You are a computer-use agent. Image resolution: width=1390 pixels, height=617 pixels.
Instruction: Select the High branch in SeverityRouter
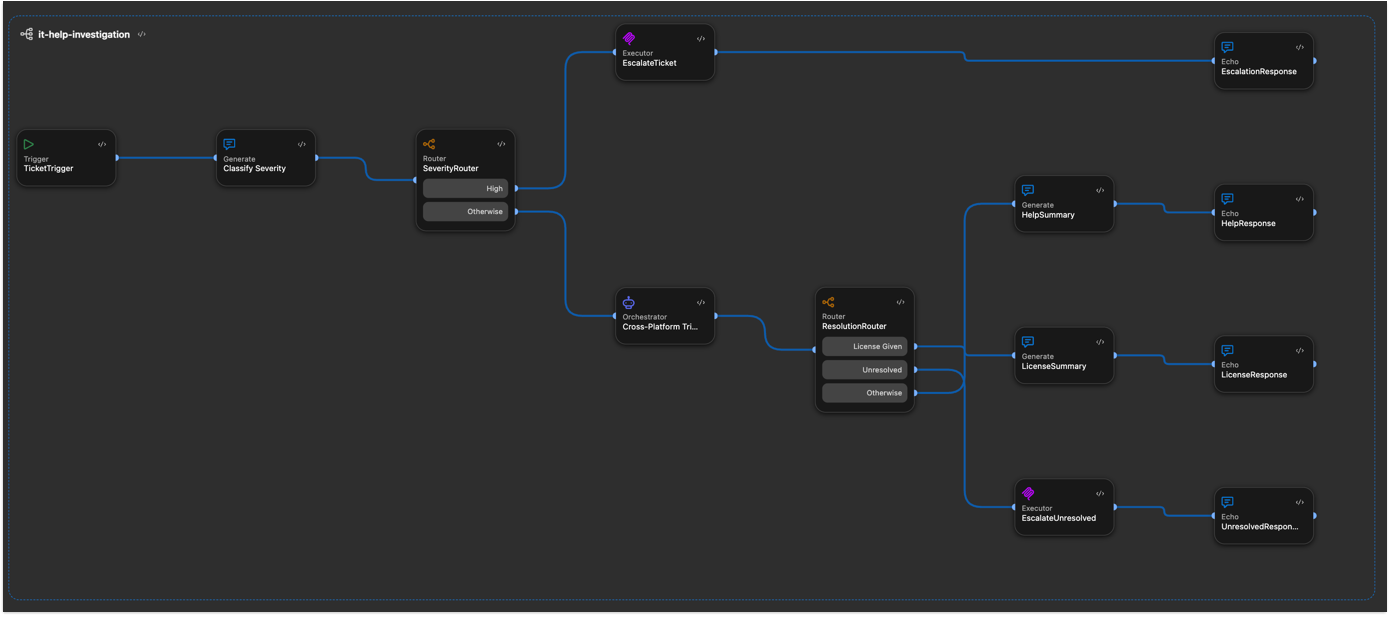click(x=465, y=188)
